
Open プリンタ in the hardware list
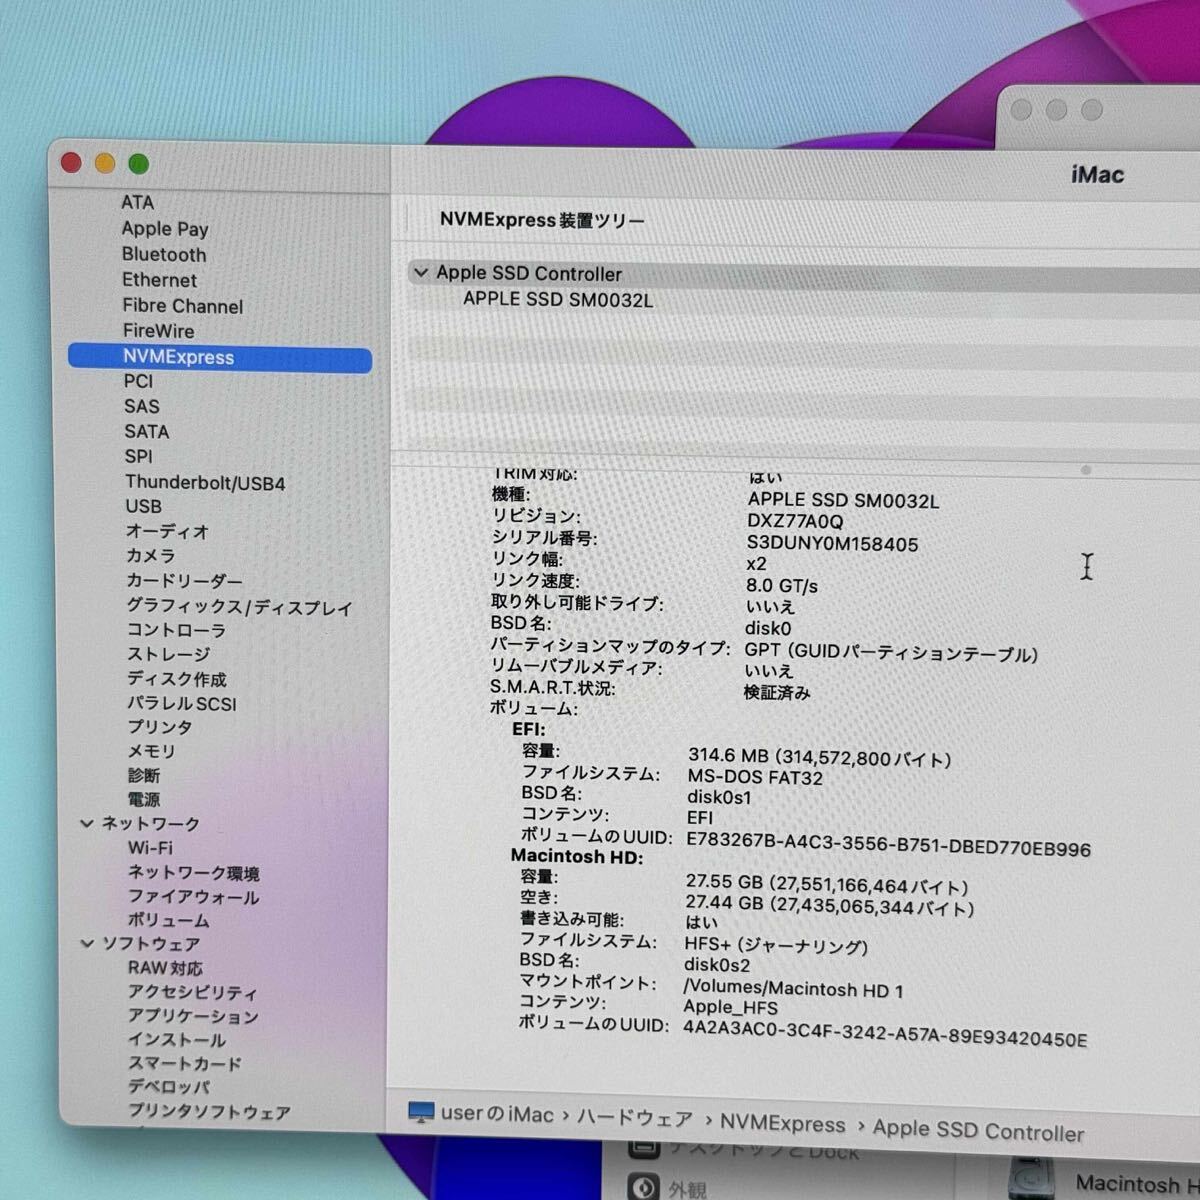160,727
